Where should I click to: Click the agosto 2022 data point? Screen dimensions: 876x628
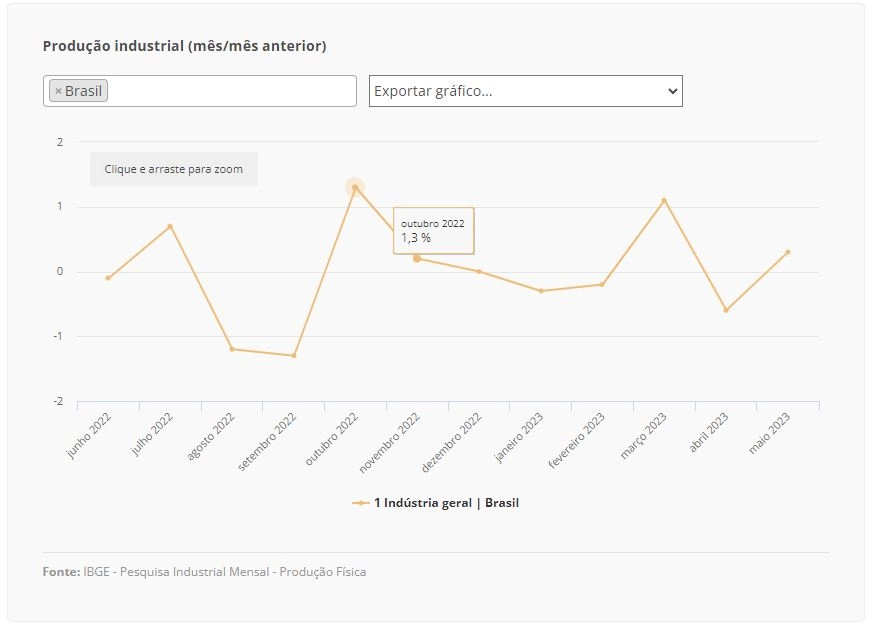coord(232,349)
